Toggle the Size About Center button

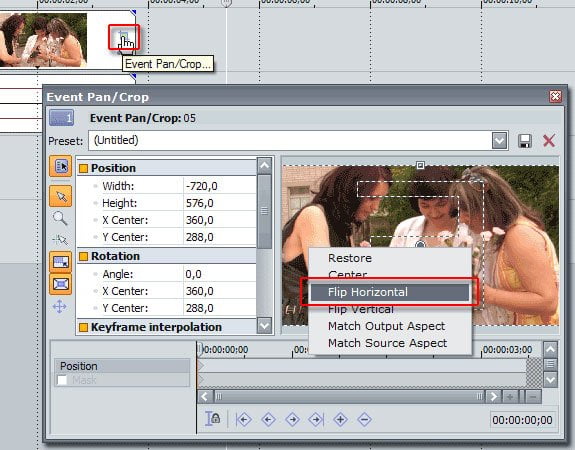(61, 284)
